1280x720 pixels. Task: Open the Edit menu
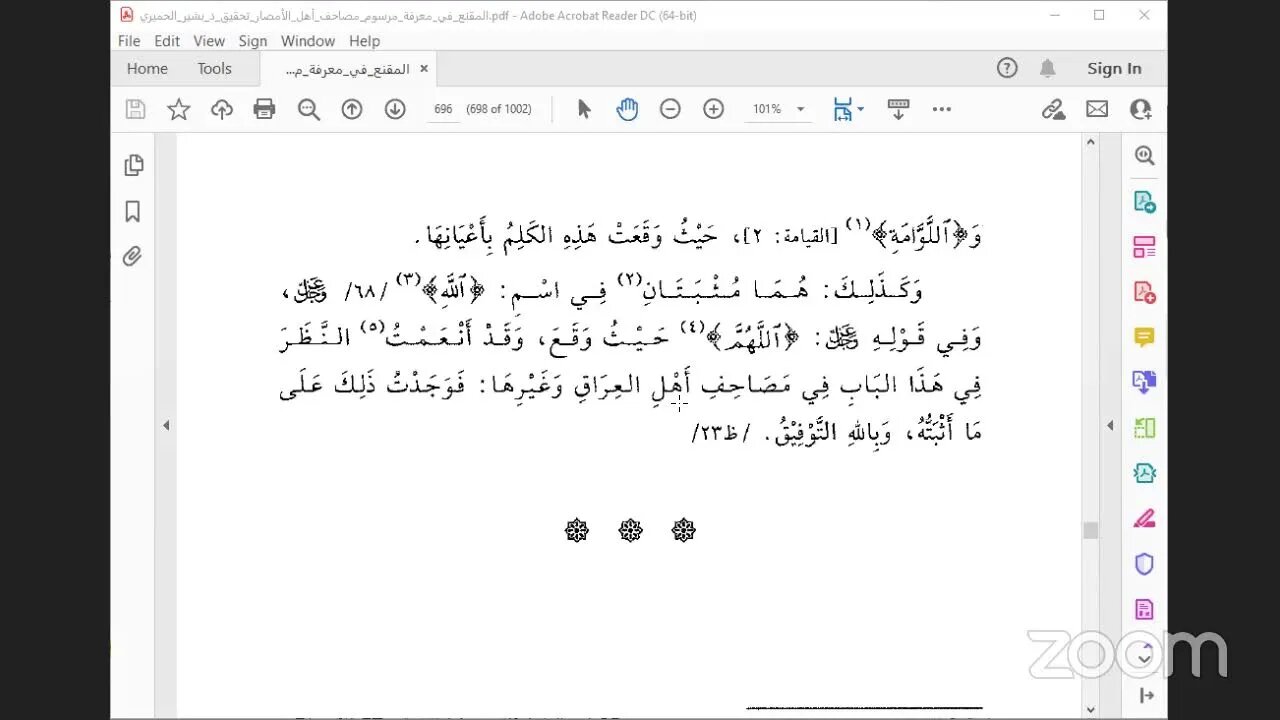[x=167, y=41]
